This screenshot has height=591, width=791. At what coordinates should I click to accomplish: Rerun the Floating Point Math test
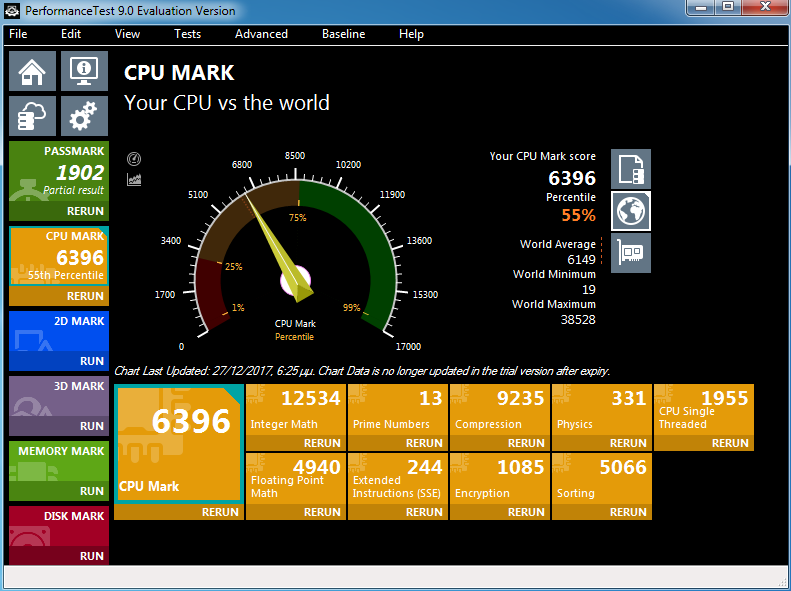coord(296,512)
